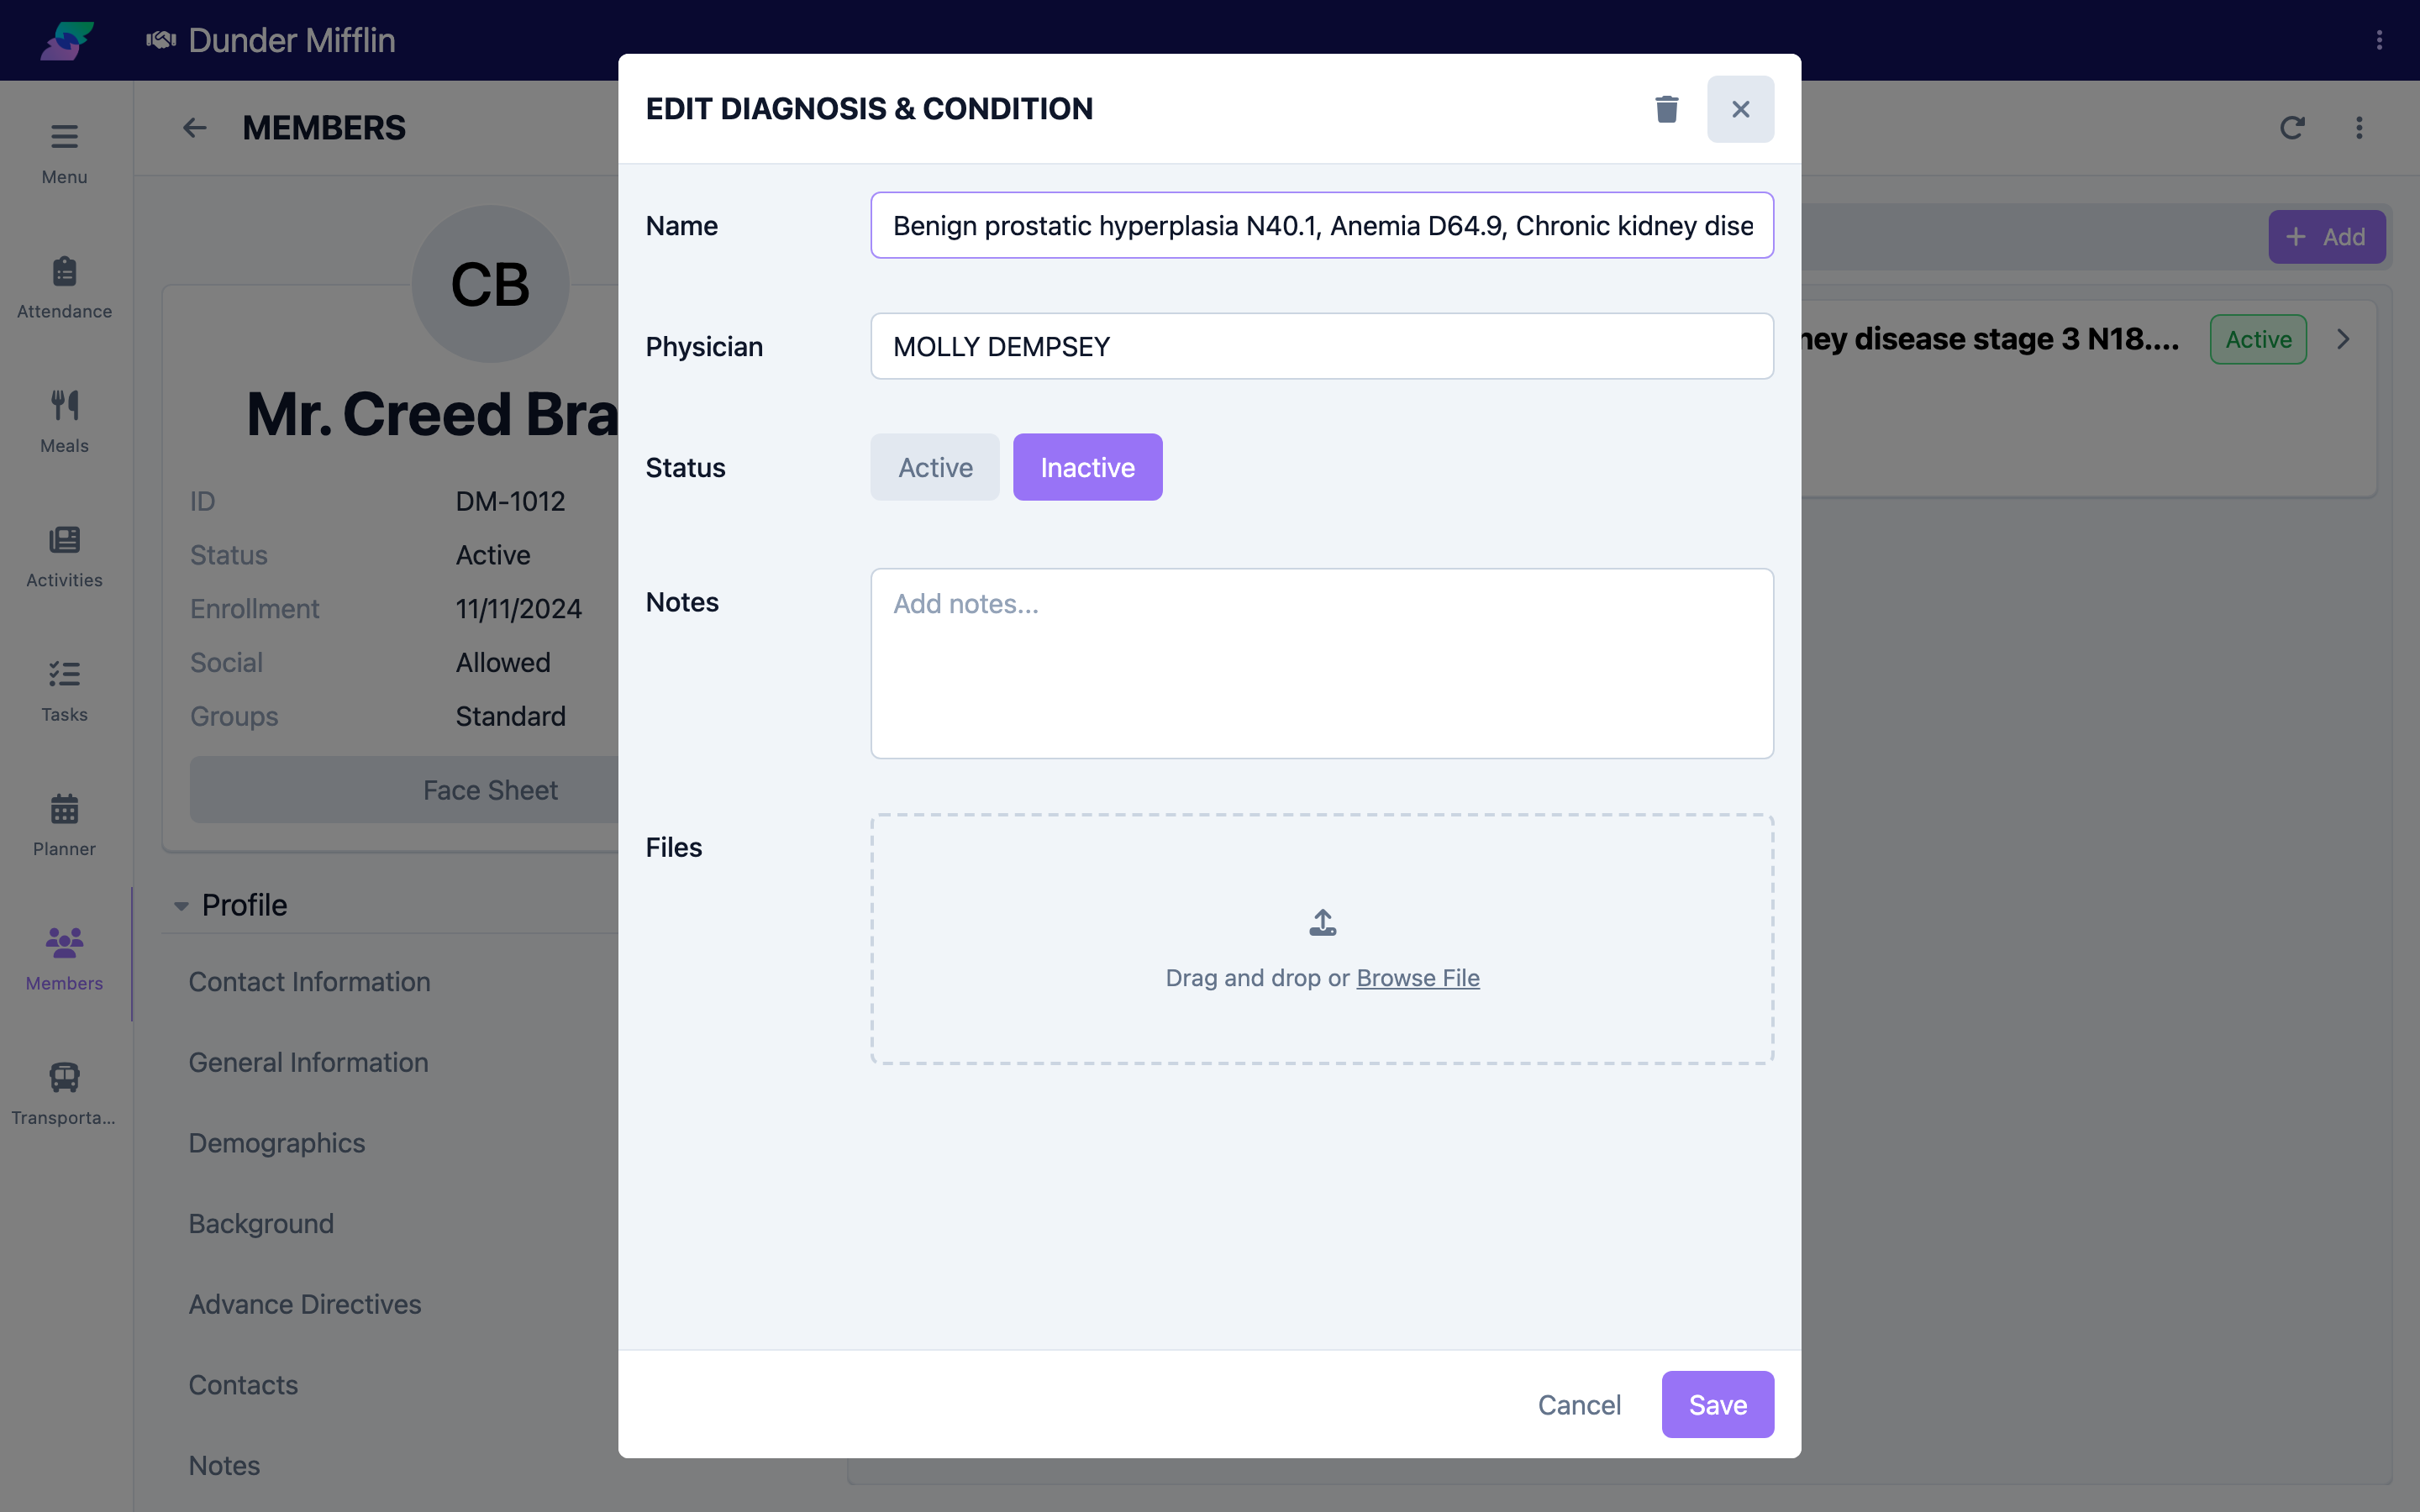Set status to Active
The height and width of the screenshot is (1512, 2420).
point(935,467)
